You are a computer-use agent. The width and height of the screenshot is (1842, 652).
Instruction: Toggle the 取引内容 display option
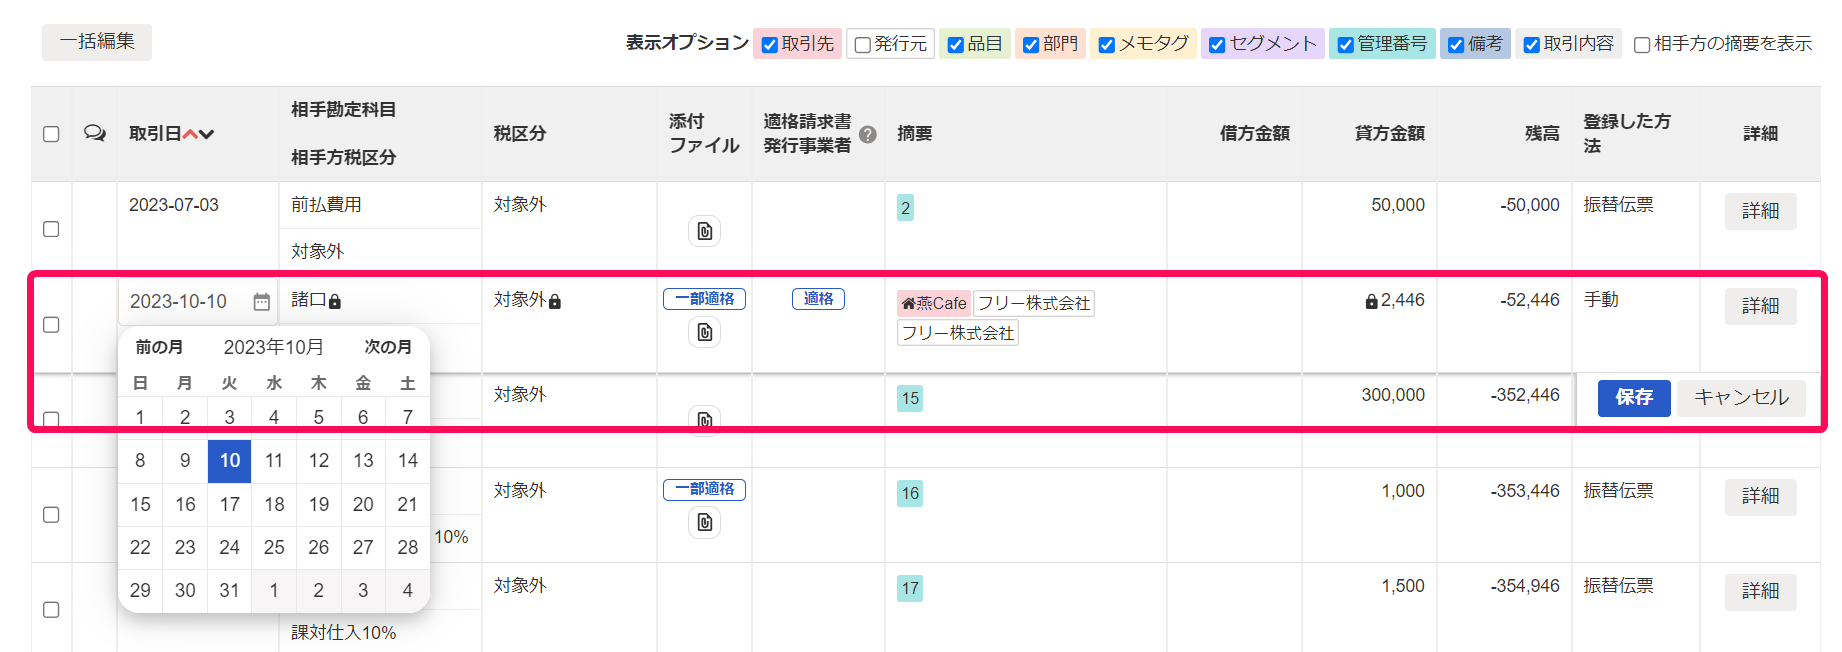click(x=1531, y=45)
